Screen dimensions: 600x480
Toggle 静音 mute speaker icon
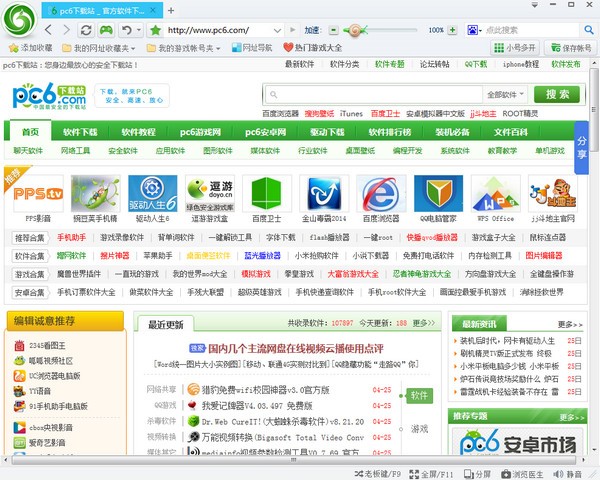pos(567,474)
